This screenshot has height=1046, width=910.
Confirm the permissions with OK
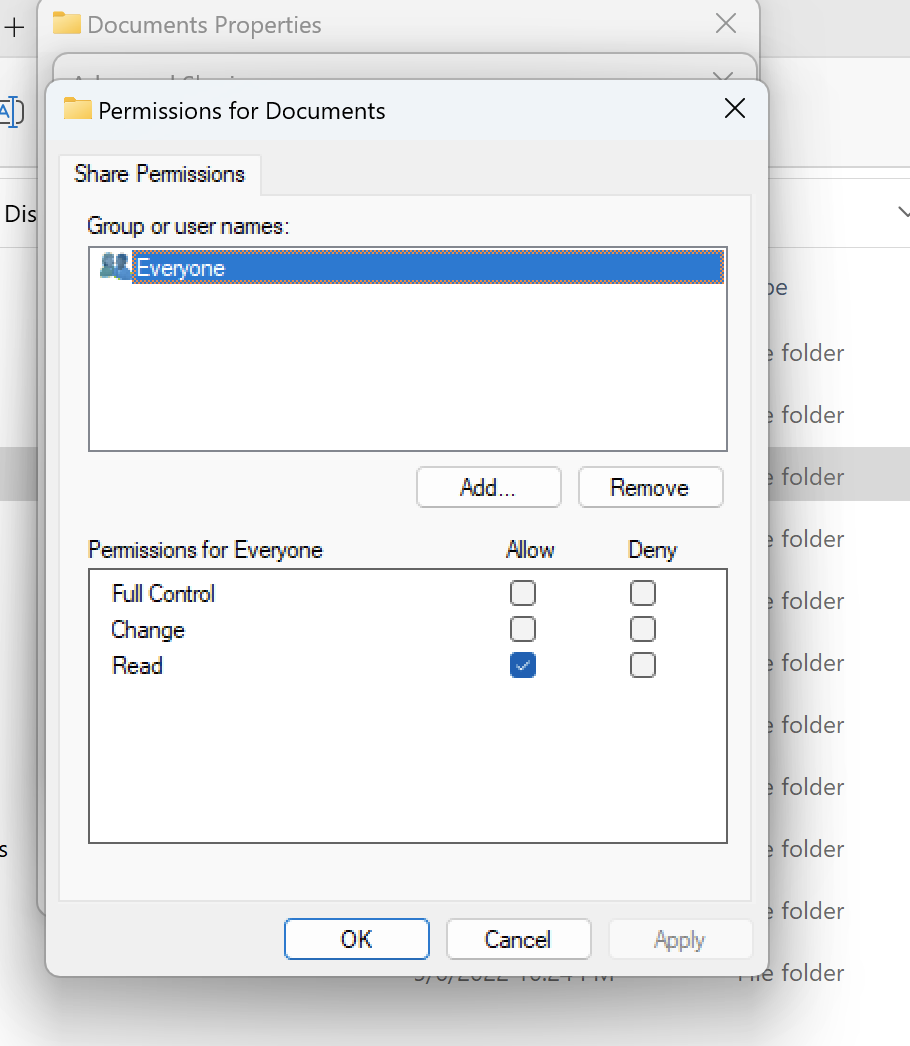pyautogui.click(x=356, y=939)
